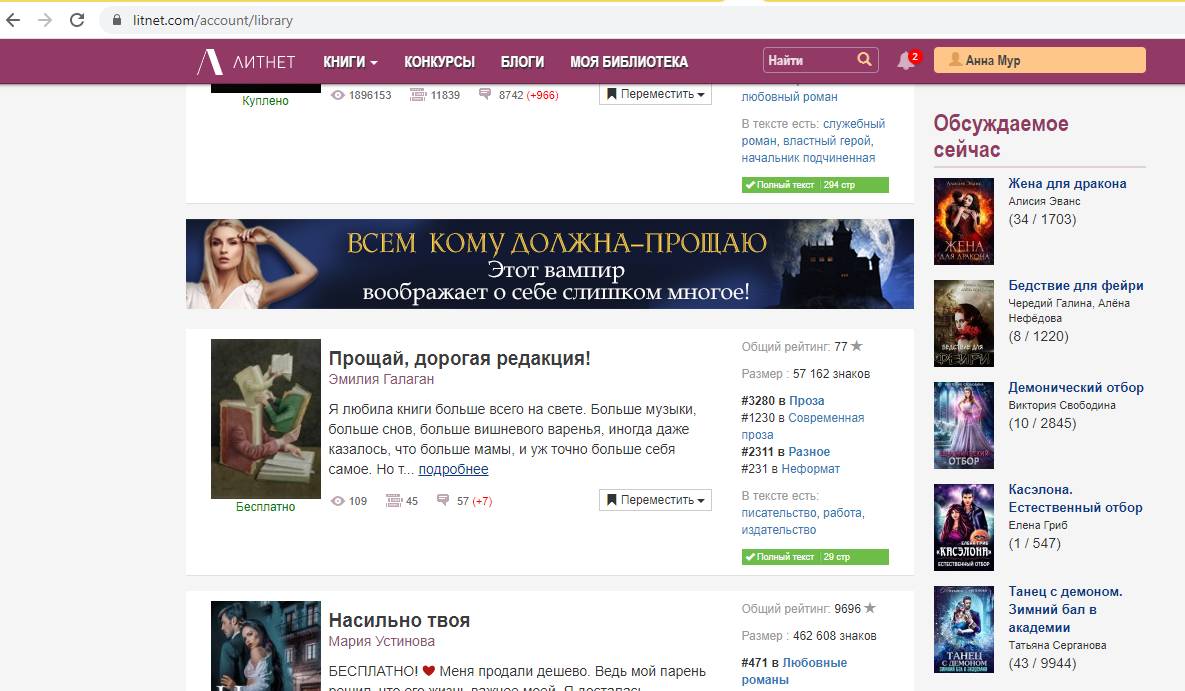Click rating star next to 9696
1185x691 pixels.
point(870,608)
